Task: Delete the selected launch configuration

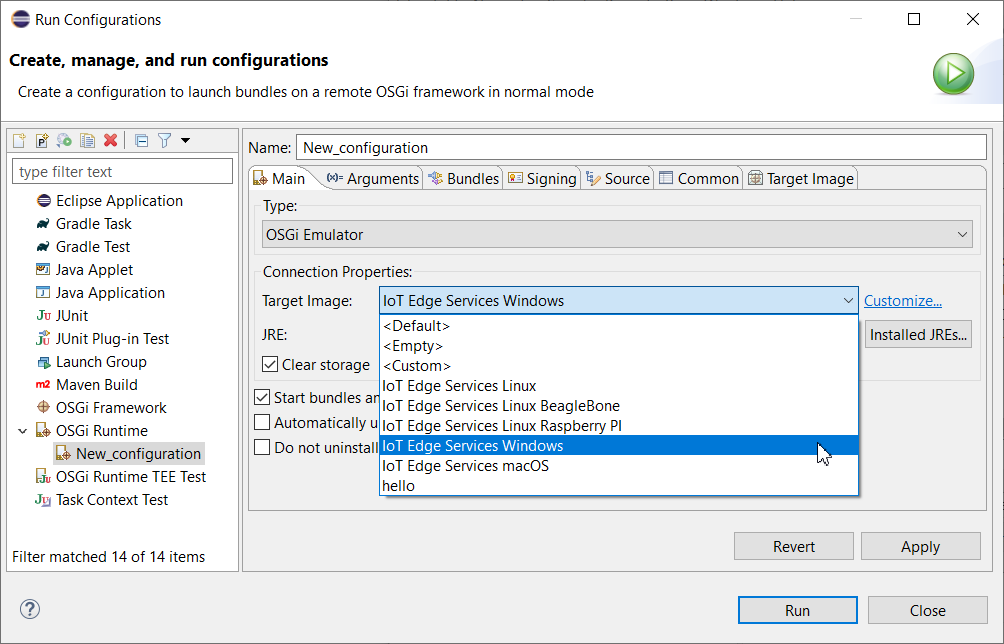Action: click(x=111, y=140)
